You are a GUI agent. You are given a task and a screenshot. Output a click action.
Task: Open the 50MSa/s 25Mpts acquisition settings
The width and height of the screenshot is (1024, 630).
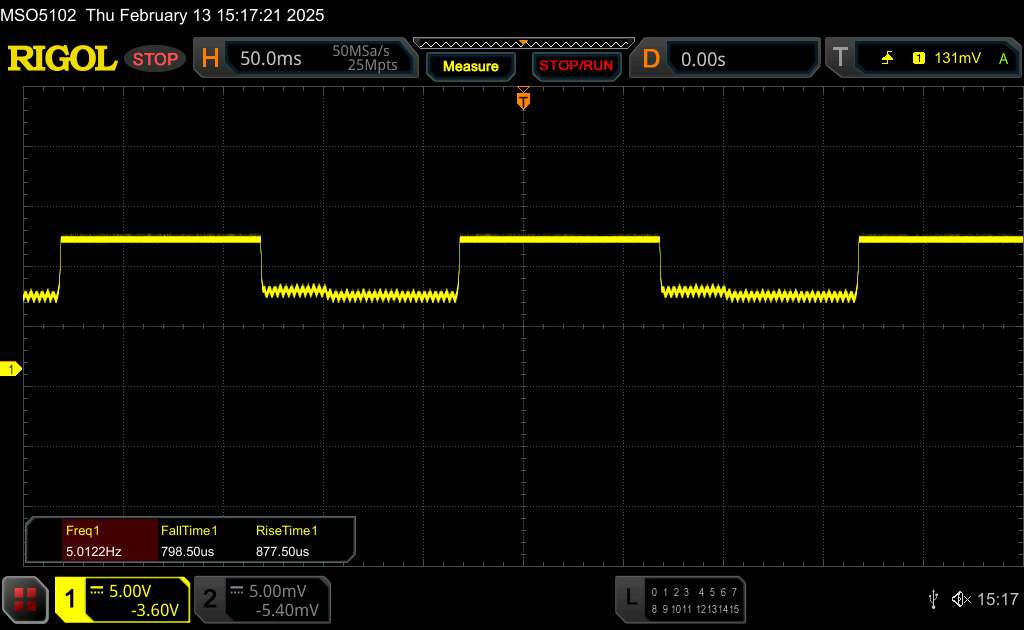point(365,59)
